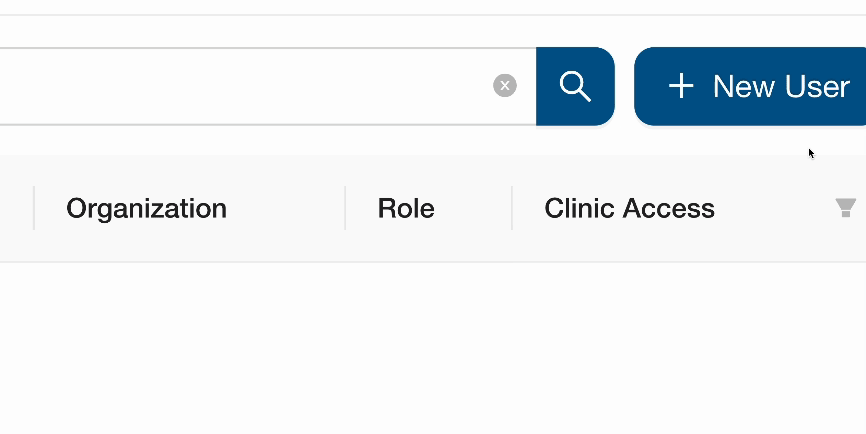Image resolution: width=866 pixels, height=434 pixels.
Task: Click the header cell left of Organization
Action: point(14,208)
